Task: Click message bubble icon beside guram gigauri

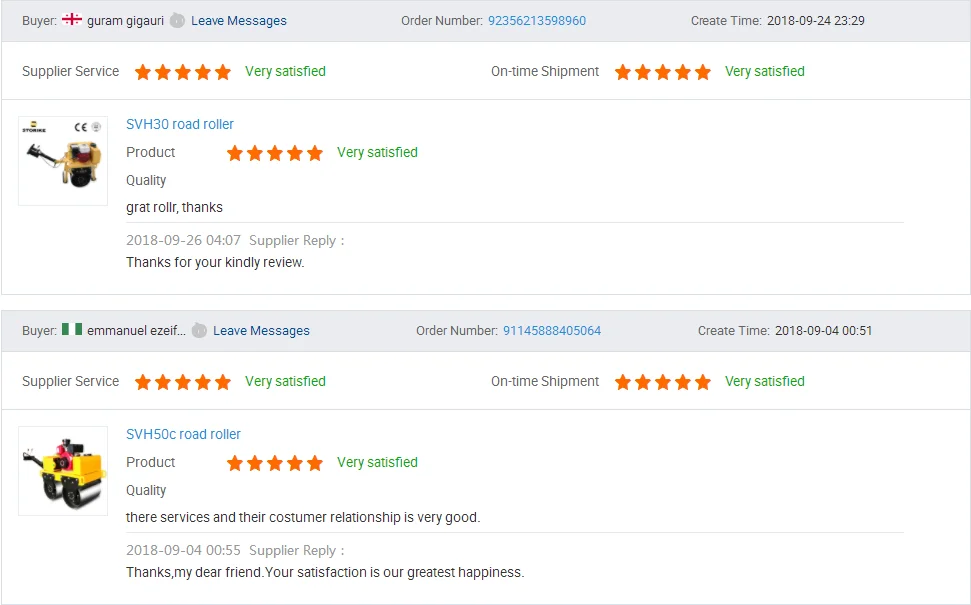Action: [x=177, y=21]
